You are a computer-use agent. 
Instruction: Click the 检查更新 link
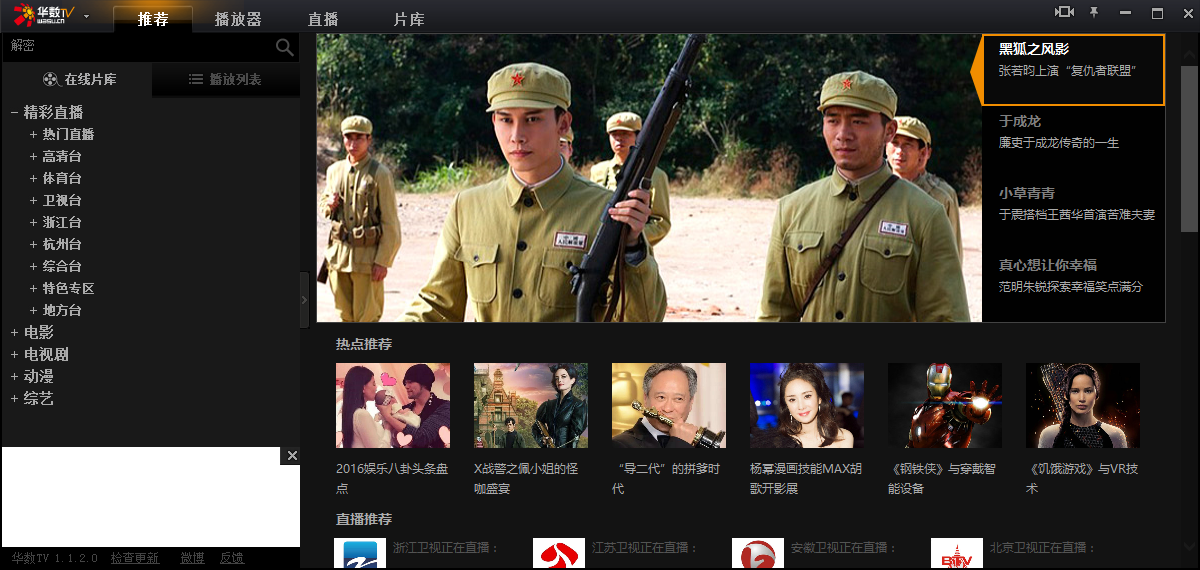click(135, 558)
